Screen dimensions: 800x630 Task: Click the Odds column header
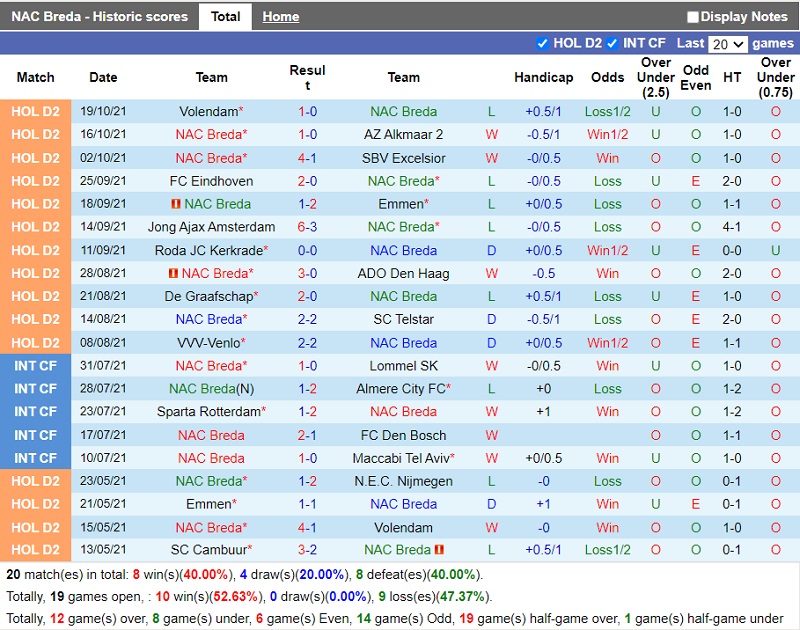pos(607,78)
